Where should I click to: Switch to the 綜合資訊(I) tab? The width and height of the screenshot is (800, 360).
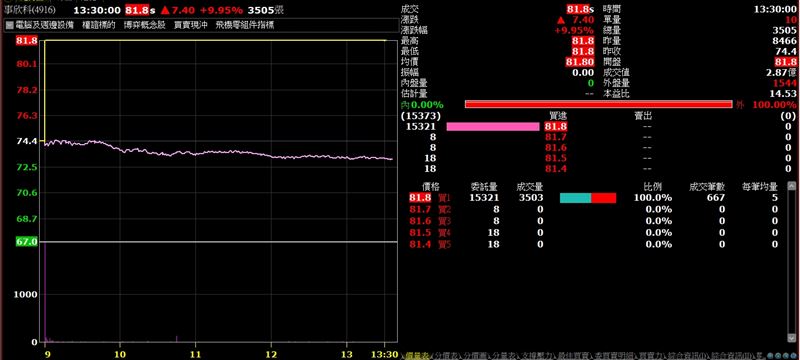(x=688, y=355)
